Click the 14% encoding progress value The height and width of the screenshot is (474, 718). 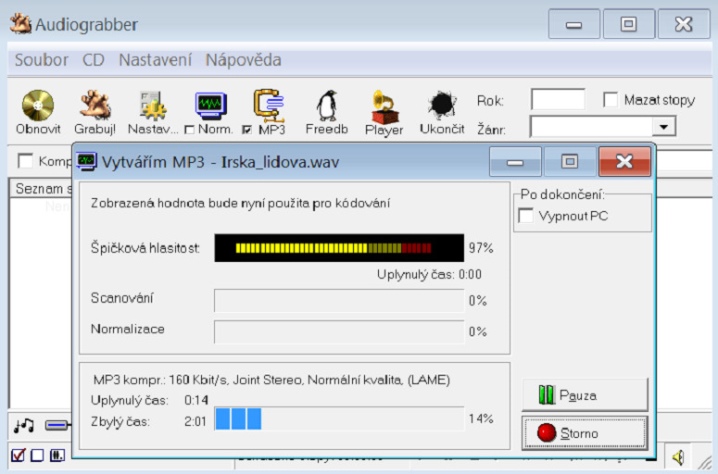click(x=481, y=419)
